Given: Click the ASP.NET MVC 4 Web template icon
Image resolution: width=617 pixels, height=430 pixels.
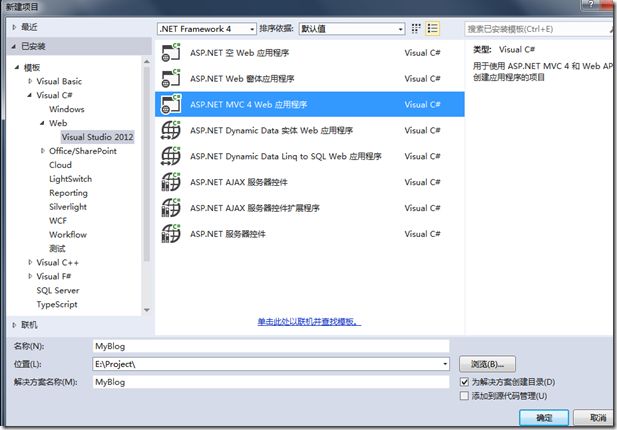Looking at the screenshot, I should tap(171, 105).
